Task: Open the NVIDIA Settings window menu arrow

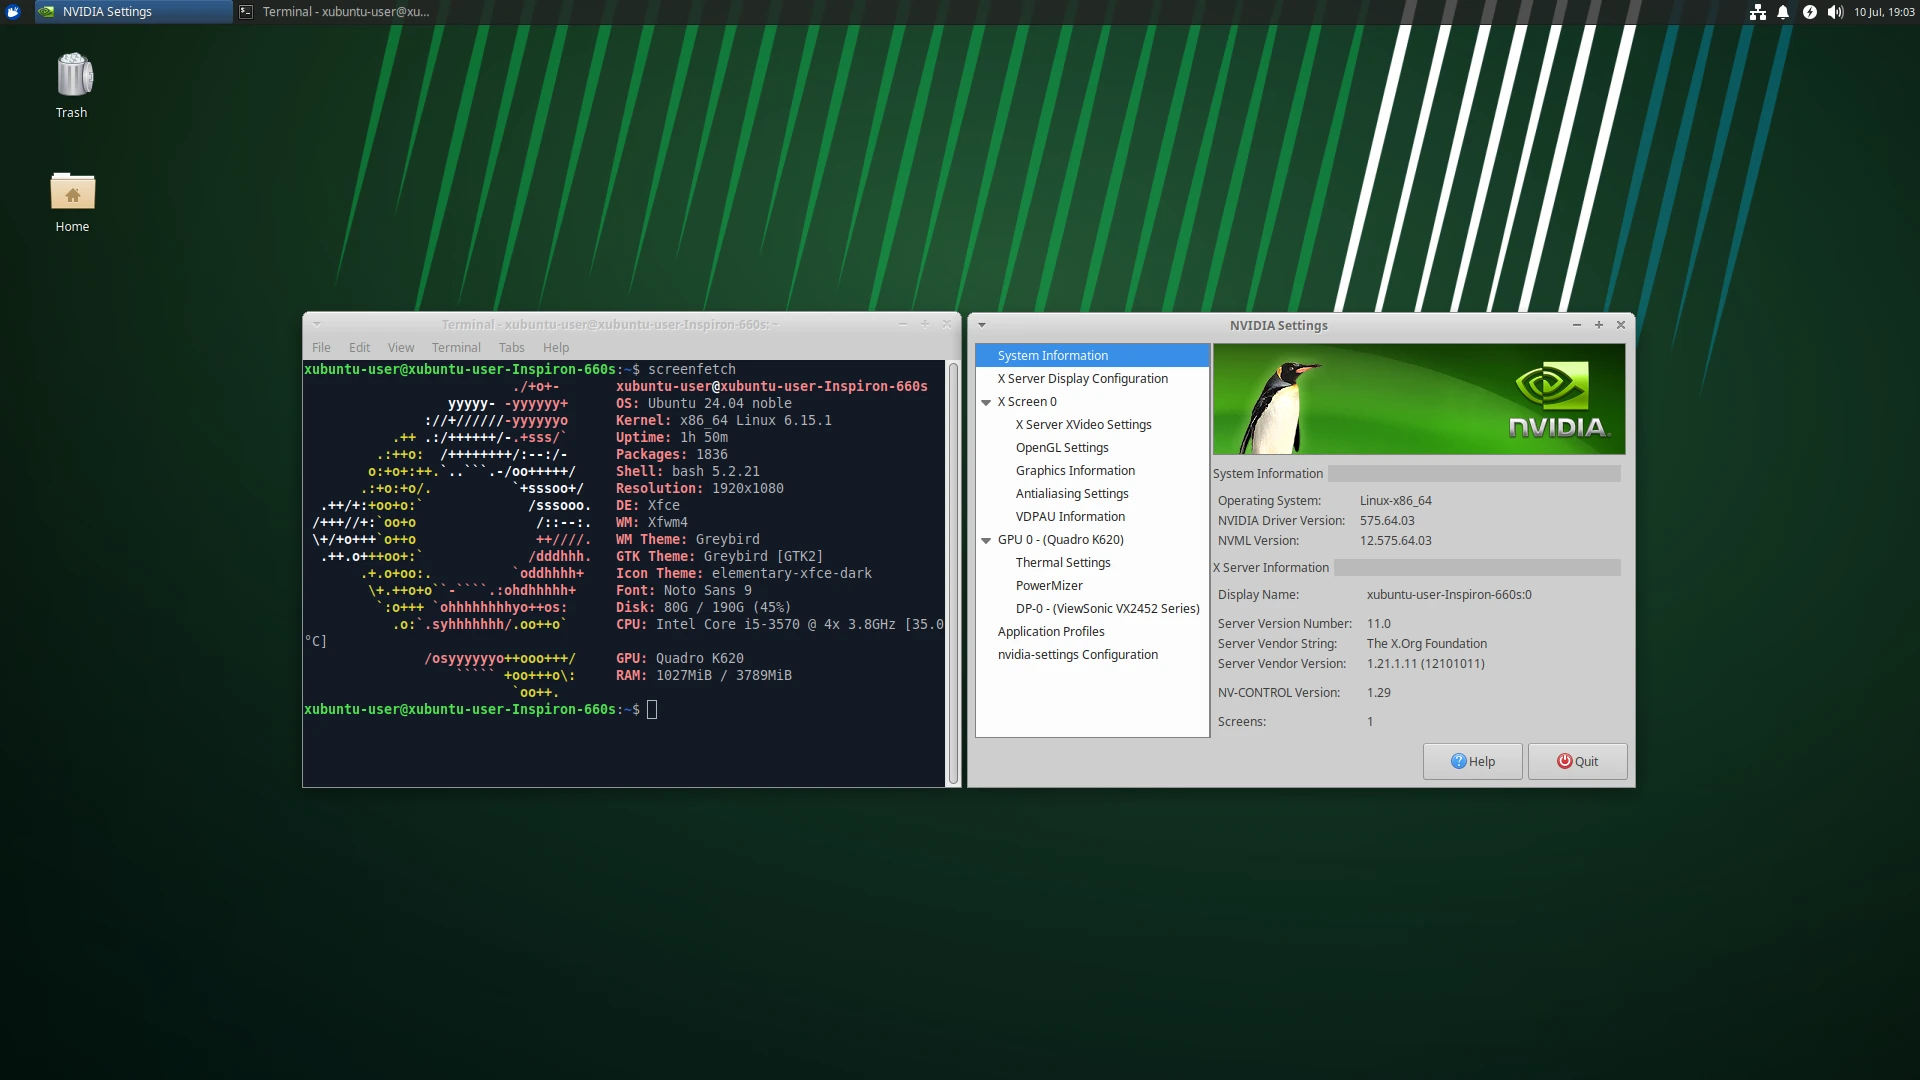Action: click(x=982, y=325)
